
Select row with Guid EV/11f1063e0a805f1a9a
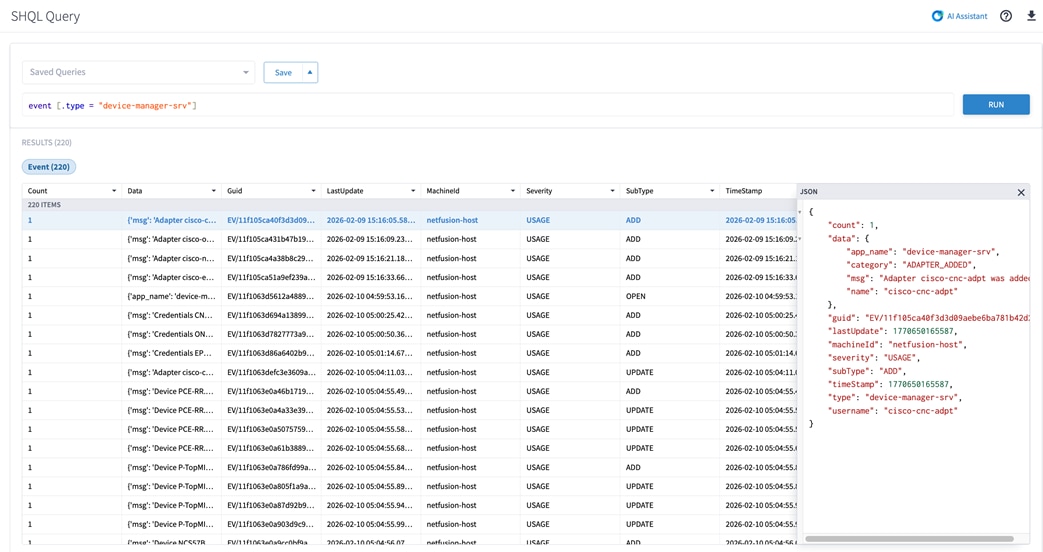409,486
